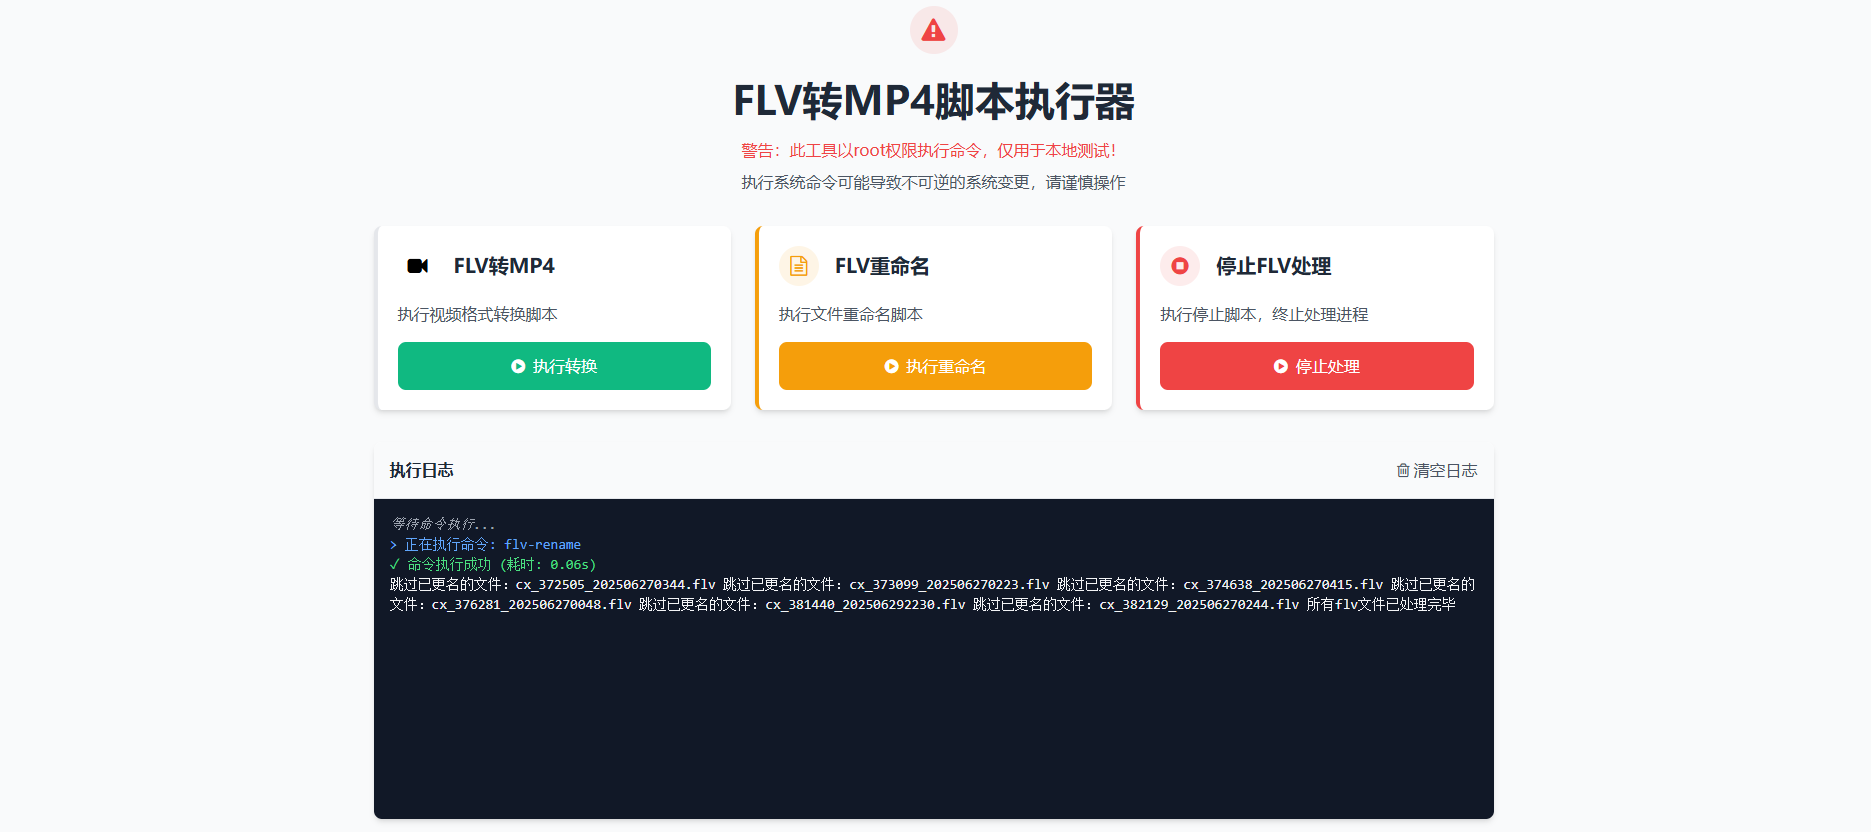Screen dimensions: 1871x832
Task: Click the 执行停止脚本 description text
Action: pyautogui.click(x=1264, y=314)
